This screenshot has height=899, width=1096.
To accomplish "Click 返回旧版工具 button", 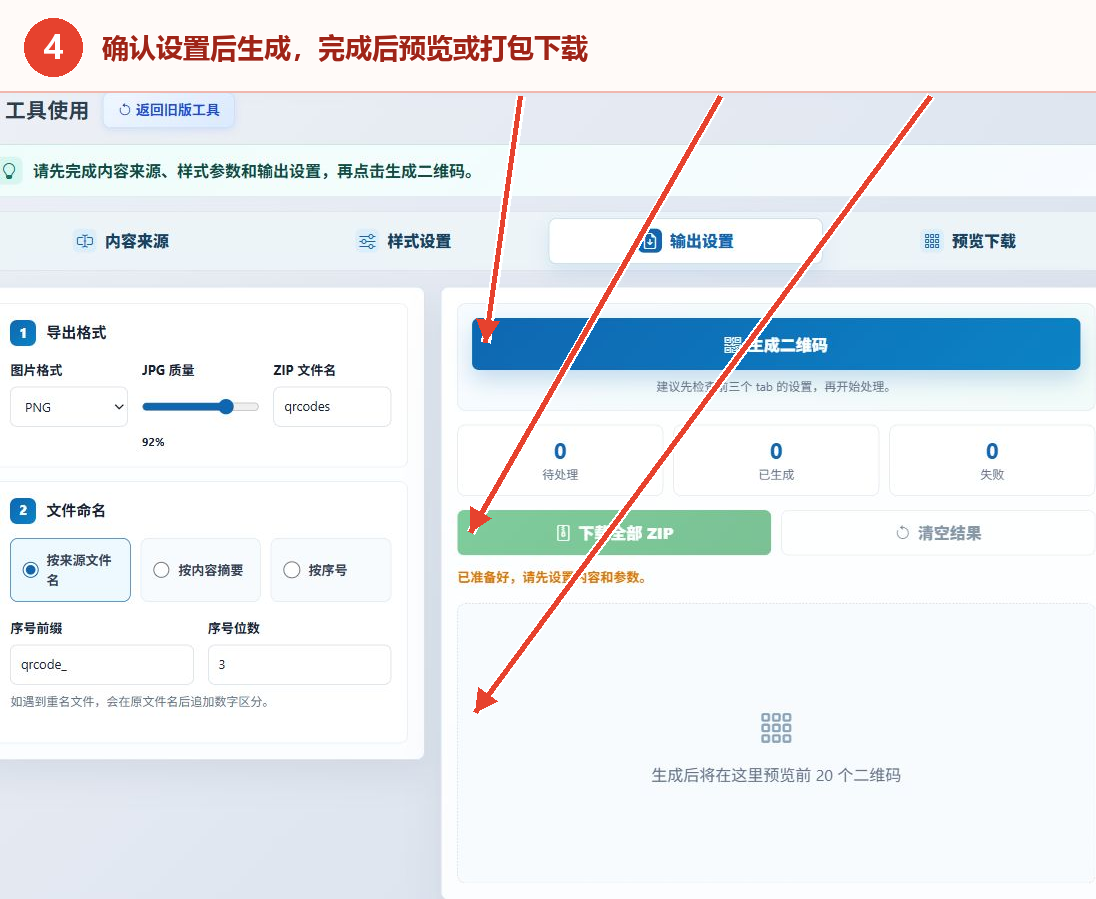I will coord(168,110).
